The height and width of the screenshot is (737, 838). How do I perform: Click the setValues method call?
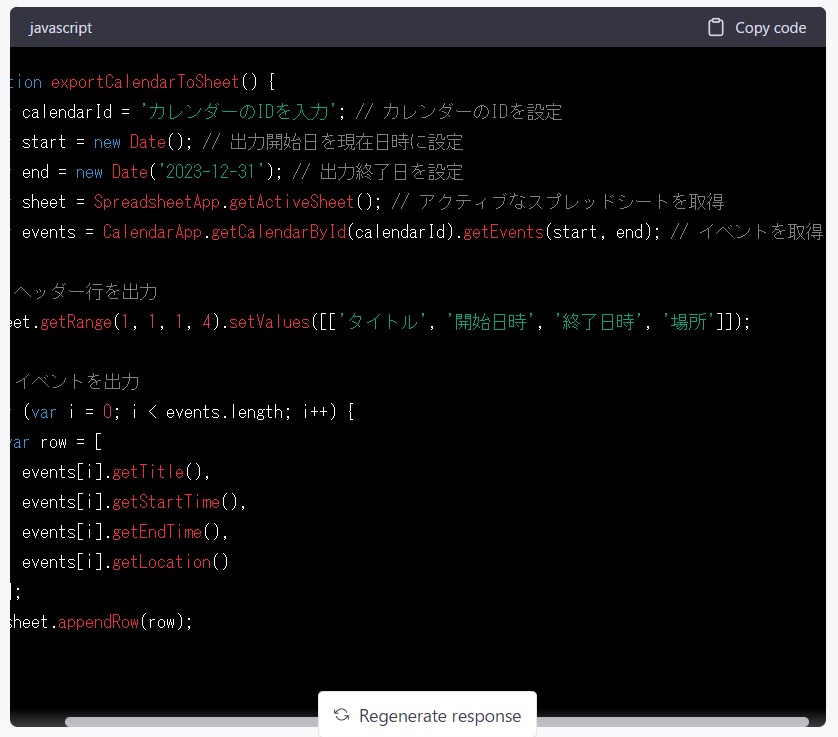pos(269,322)
